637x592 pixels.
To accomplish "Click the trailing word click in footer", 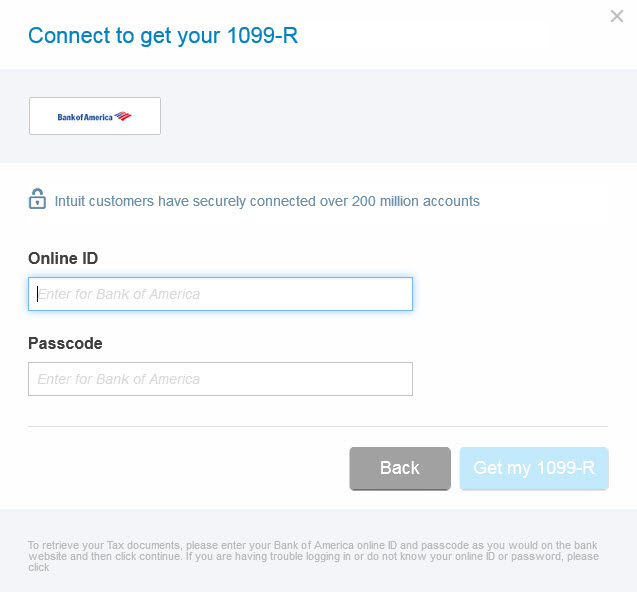I will [39, 567].
